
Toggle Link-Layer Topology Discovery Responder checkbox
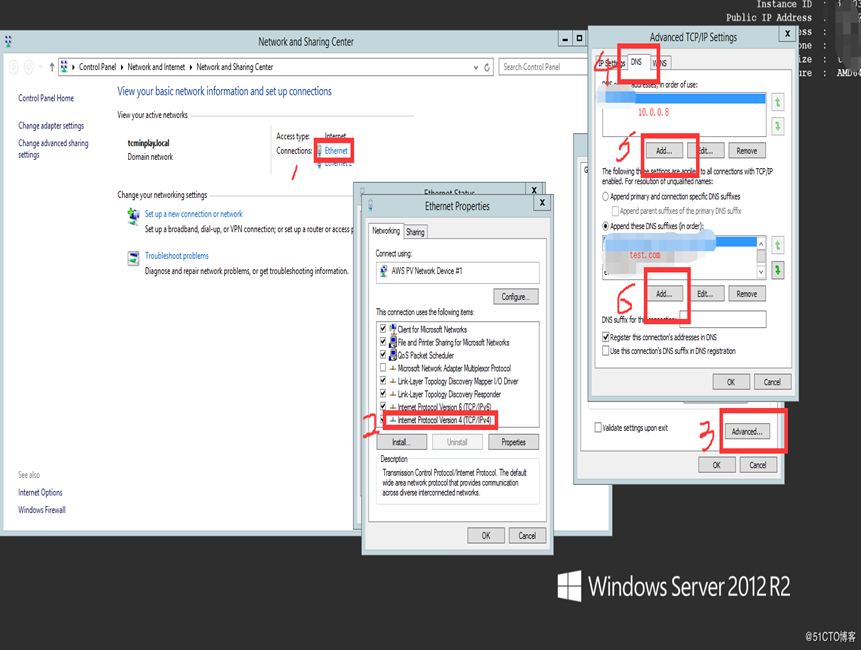click(383, 394)
